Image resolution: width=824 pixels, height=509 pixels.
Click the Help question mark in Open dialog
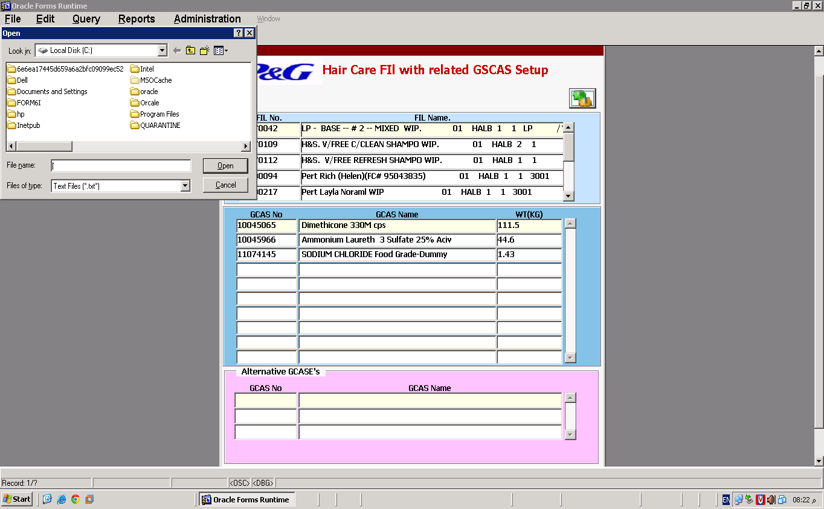click(239, 33)
